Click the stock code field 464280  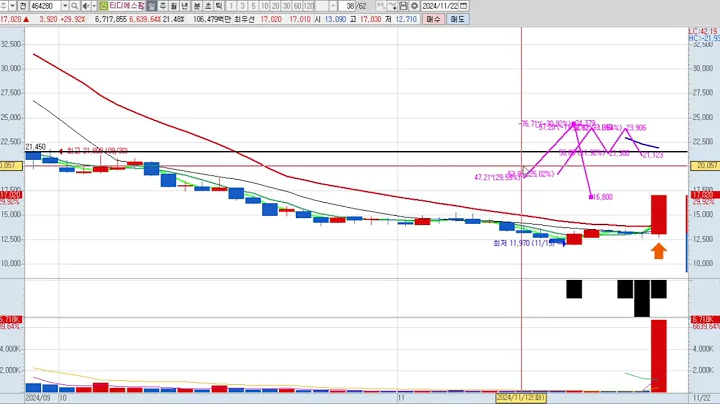coord(45,6)
